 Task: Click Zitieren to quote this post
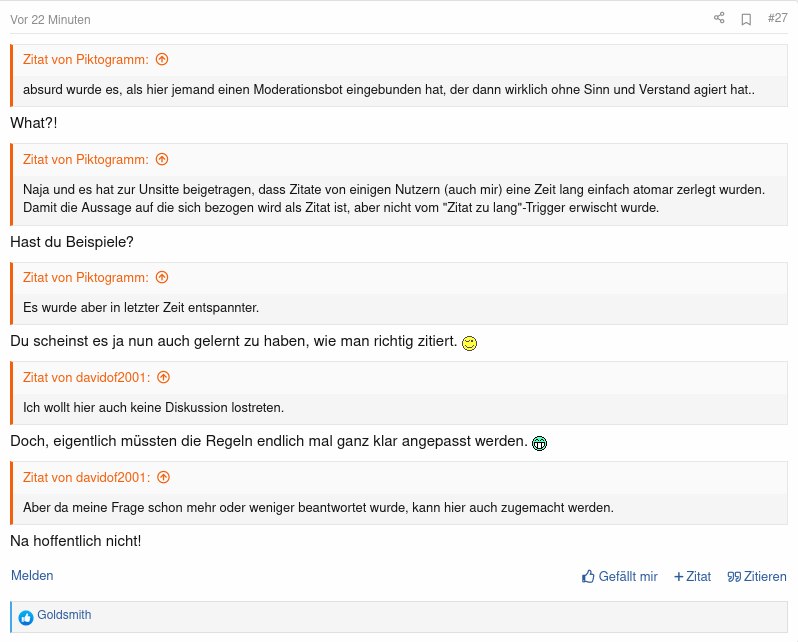pyautogui.click(x=757, y=576)
